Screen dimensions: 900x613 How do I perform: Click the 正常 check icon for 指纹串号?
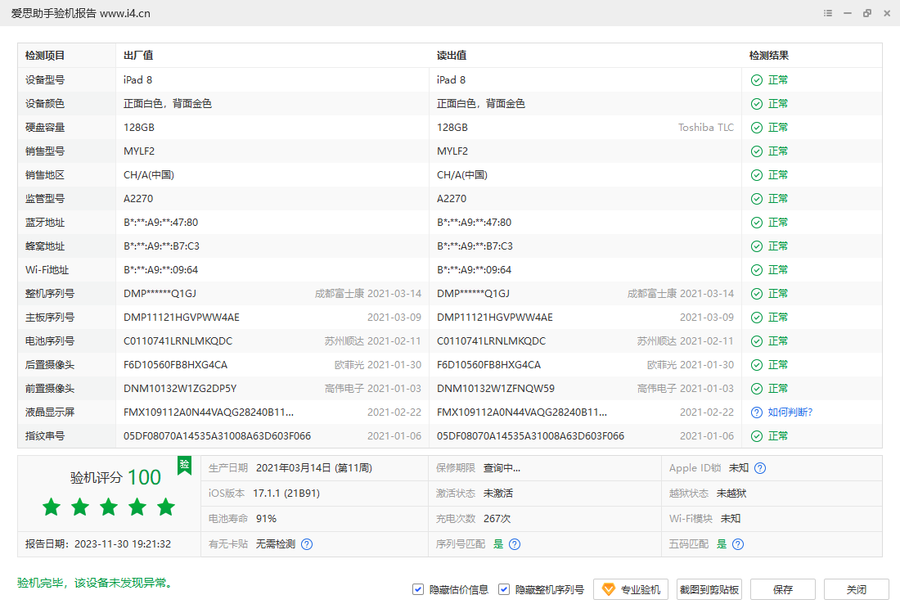point(757,436)
